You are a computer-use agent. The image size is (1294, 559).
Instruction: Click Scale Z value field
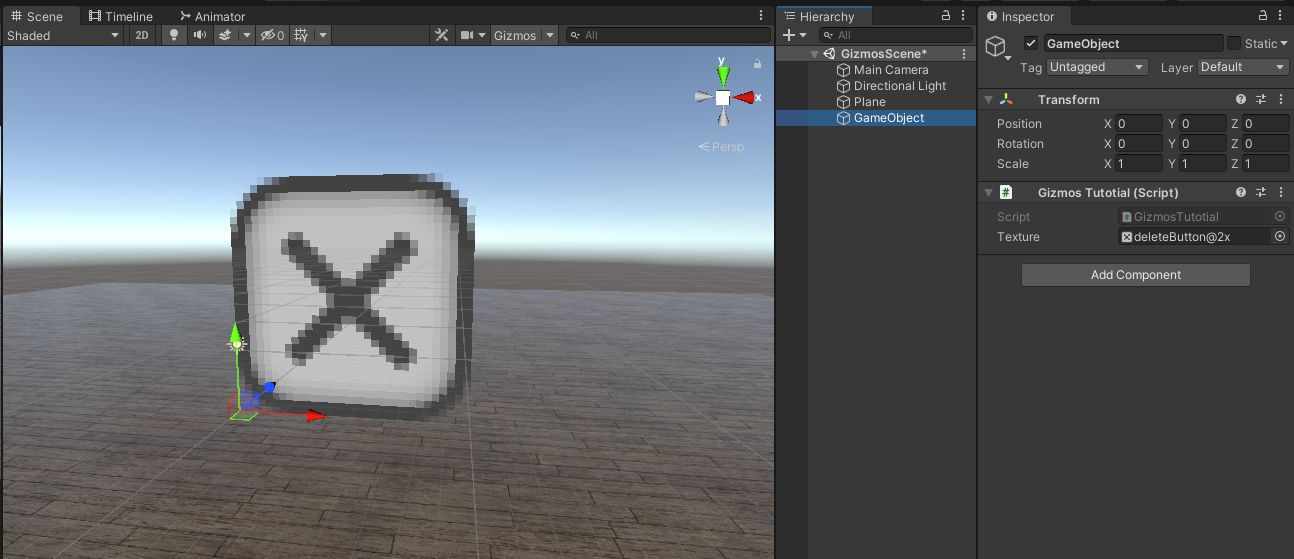pyautogui.click(x=1266, y=164)
